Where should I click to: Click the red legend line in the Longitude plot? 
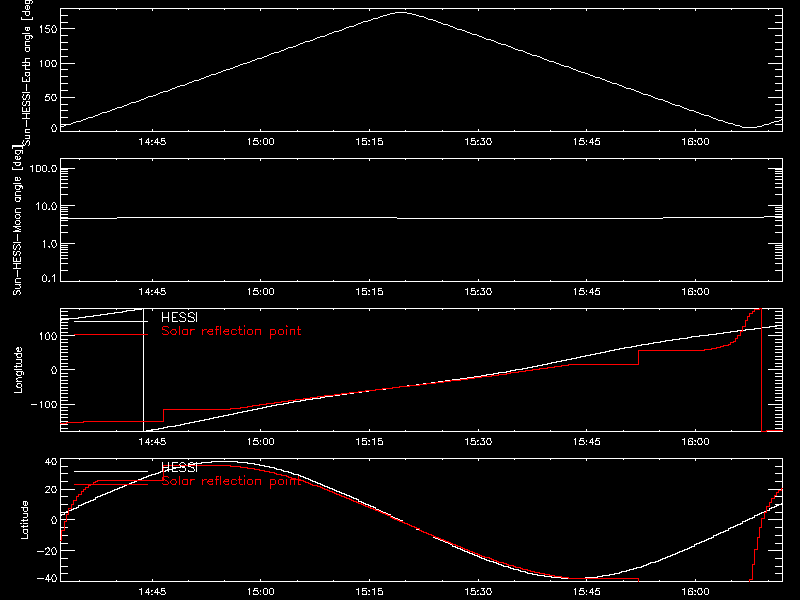(111, 335)
